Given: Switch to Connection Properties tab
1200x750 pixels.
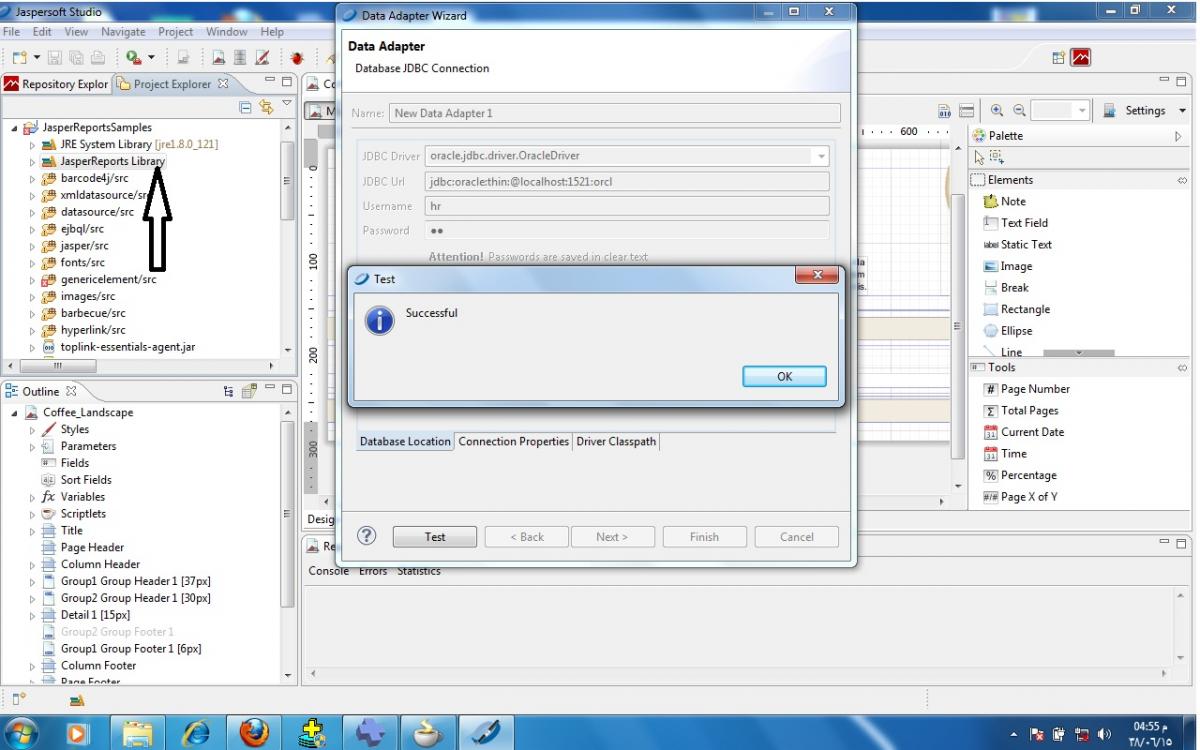Looking at the screenshot, I should [x=513, y=441].
